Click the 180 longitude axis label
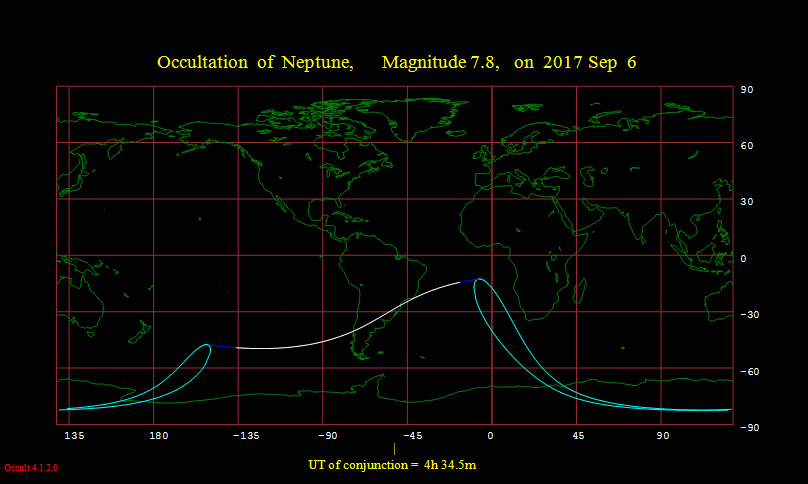 (158, 436)
